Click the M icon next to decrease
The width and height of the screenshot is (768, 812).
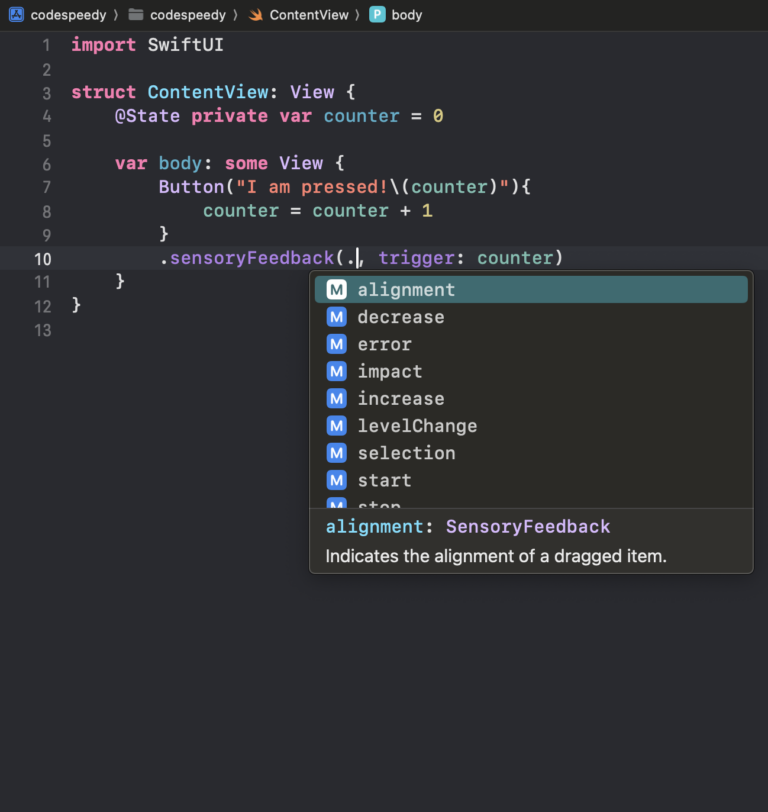coord(337,317)
